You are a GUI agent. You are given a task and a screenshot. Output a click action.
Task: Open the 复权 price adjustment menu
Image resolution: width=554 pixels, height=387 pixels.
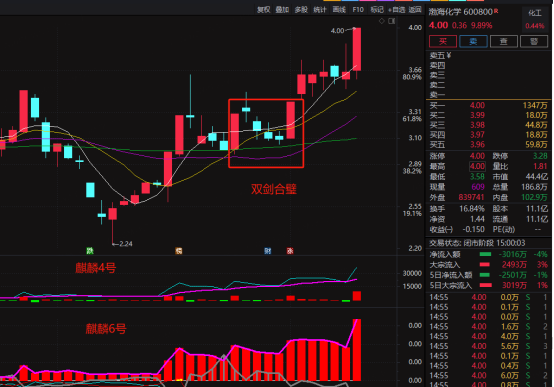pos(264,10)
